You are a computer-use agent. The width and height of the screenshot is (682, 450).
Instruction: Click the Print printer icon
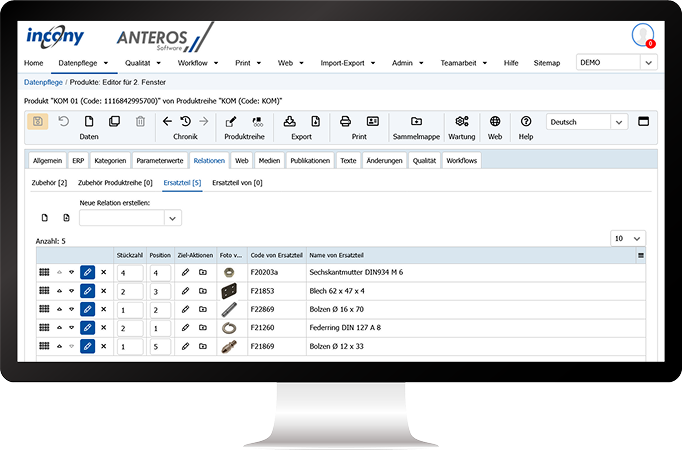345,121
